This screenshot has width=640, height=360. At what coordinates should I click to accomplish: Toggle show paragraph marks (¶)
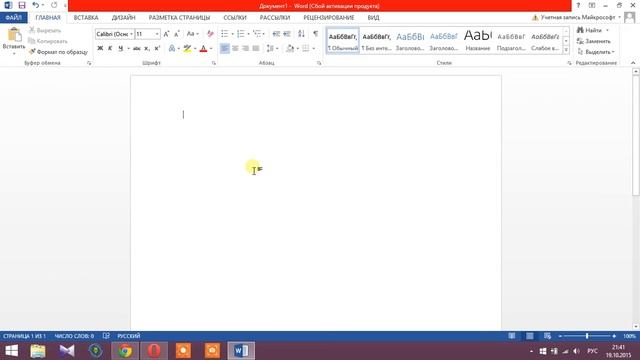coord(316,34)
